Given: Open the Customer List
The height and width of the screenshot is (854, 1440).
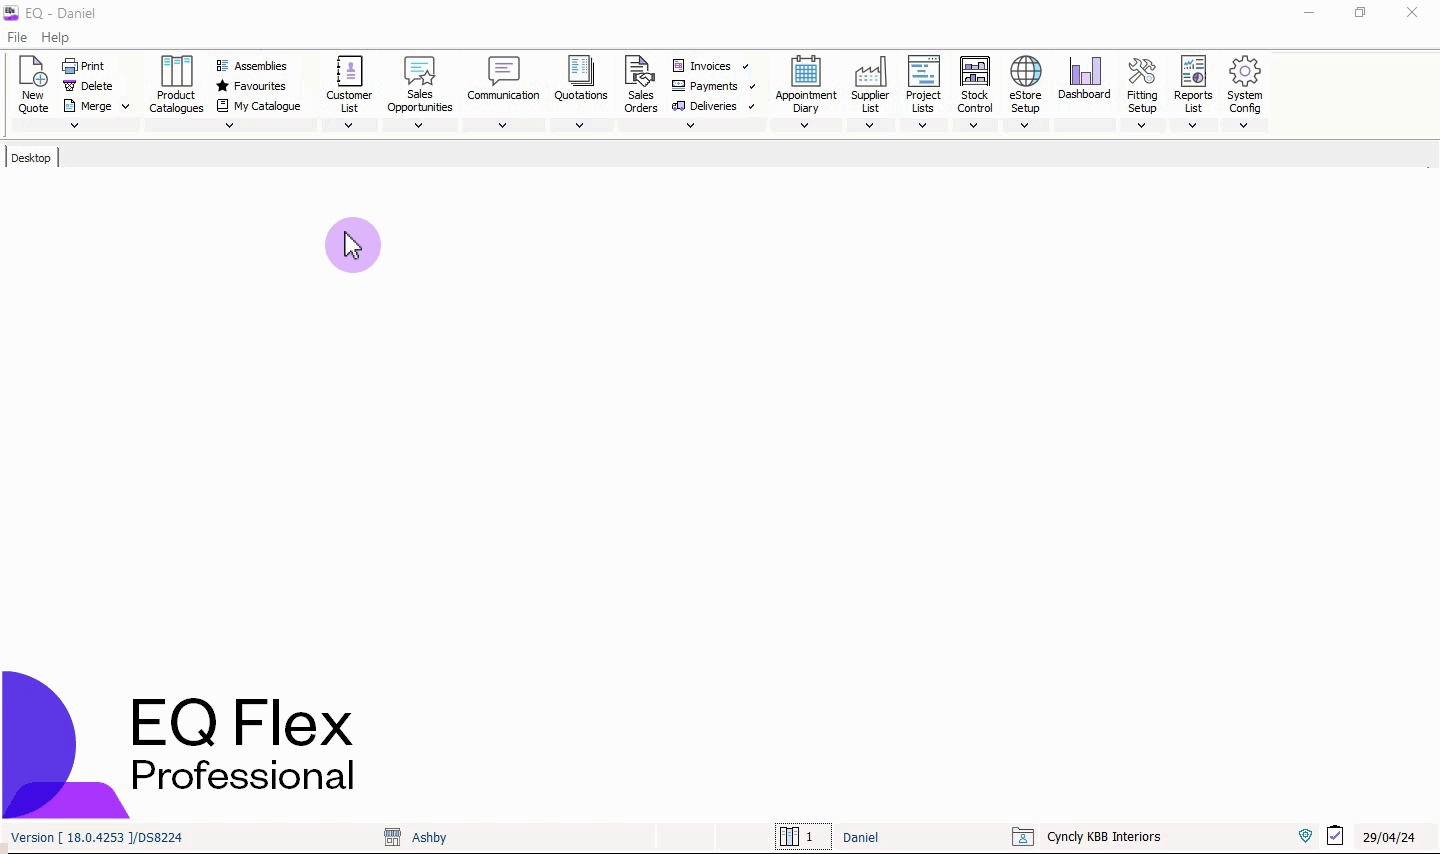Looking at the screenshot, I should click(x=349, y=85).
